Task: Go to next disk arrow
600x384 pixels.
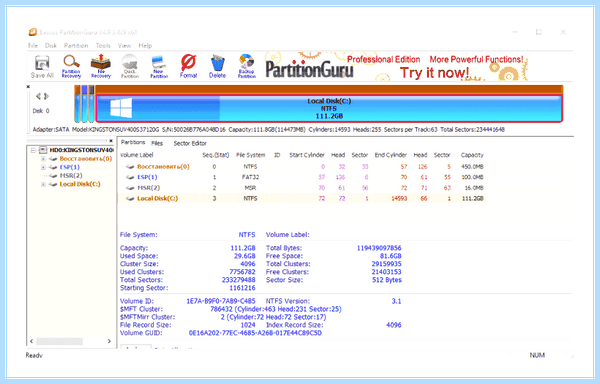Action: coord(46,96)
